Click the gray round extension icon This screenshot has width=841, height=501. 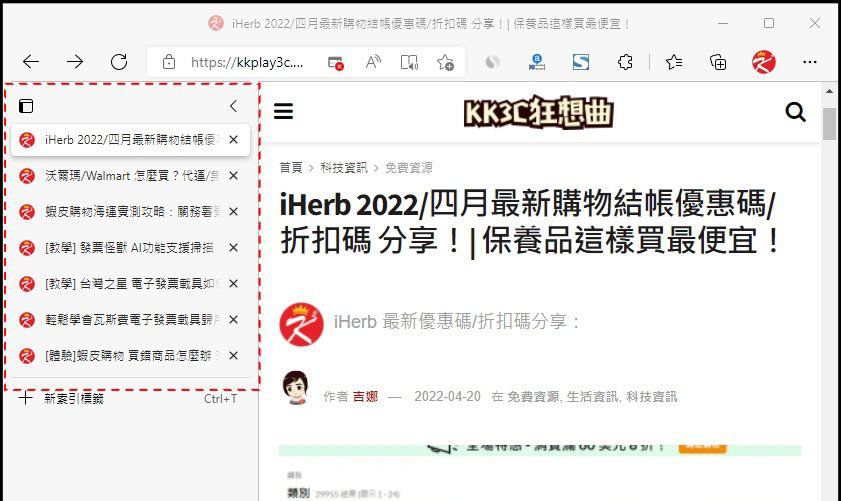pyautogui.click(x=492, y=62)
